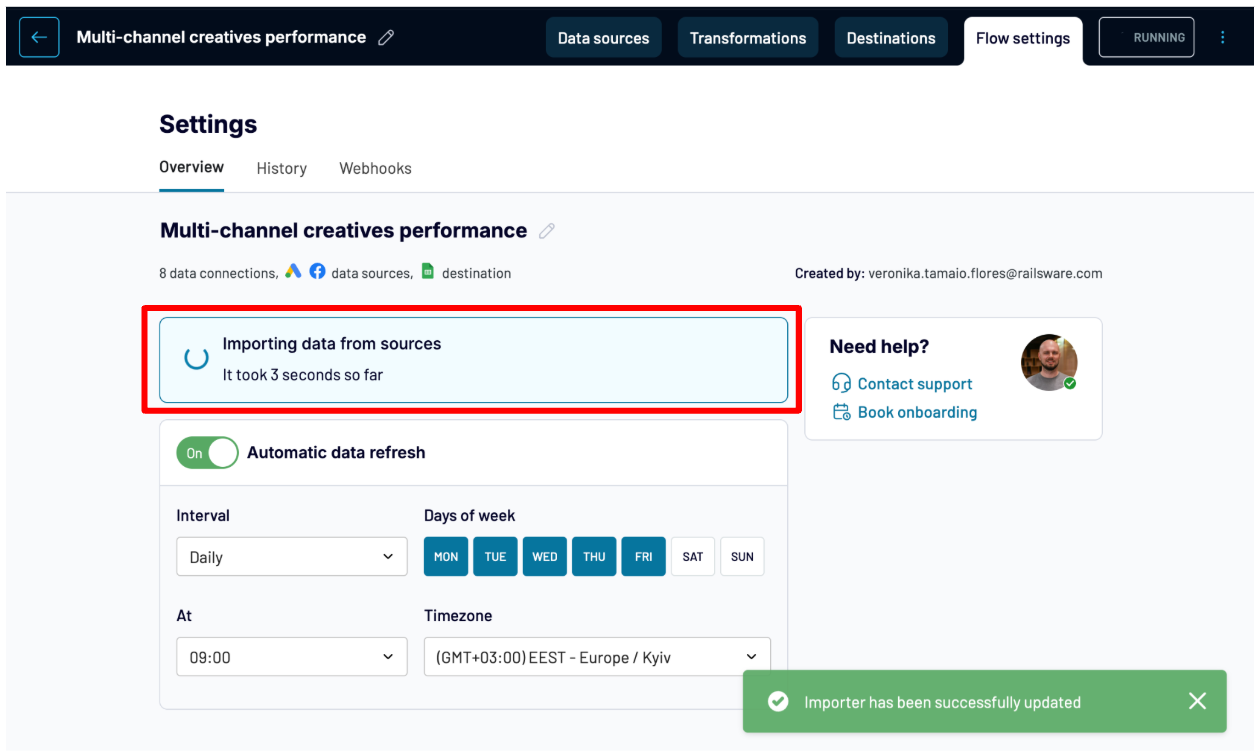Image resolution: width=1258 pixels, height=754 pixels.
Task: Click the back arrow button
Action: [39, 37]
